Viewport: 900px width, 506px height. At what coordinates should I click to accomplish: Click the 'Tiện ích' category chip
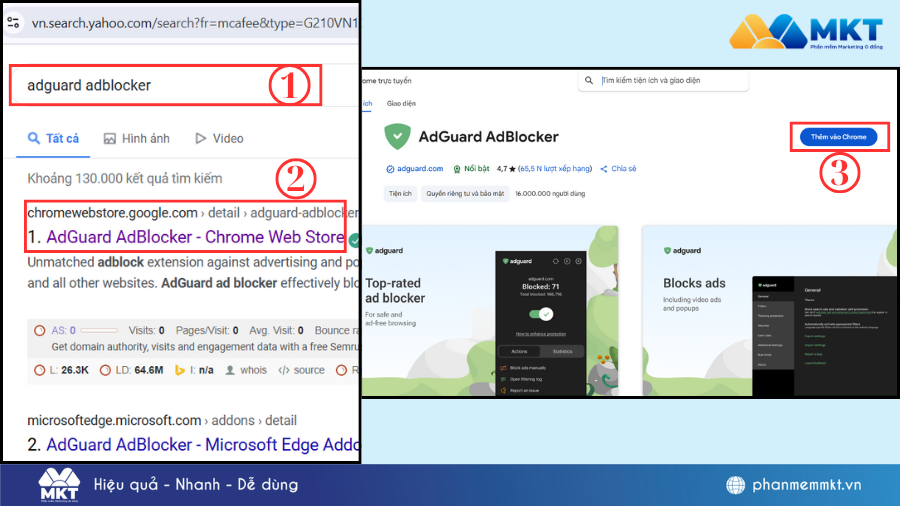click(x=400, y=193)
